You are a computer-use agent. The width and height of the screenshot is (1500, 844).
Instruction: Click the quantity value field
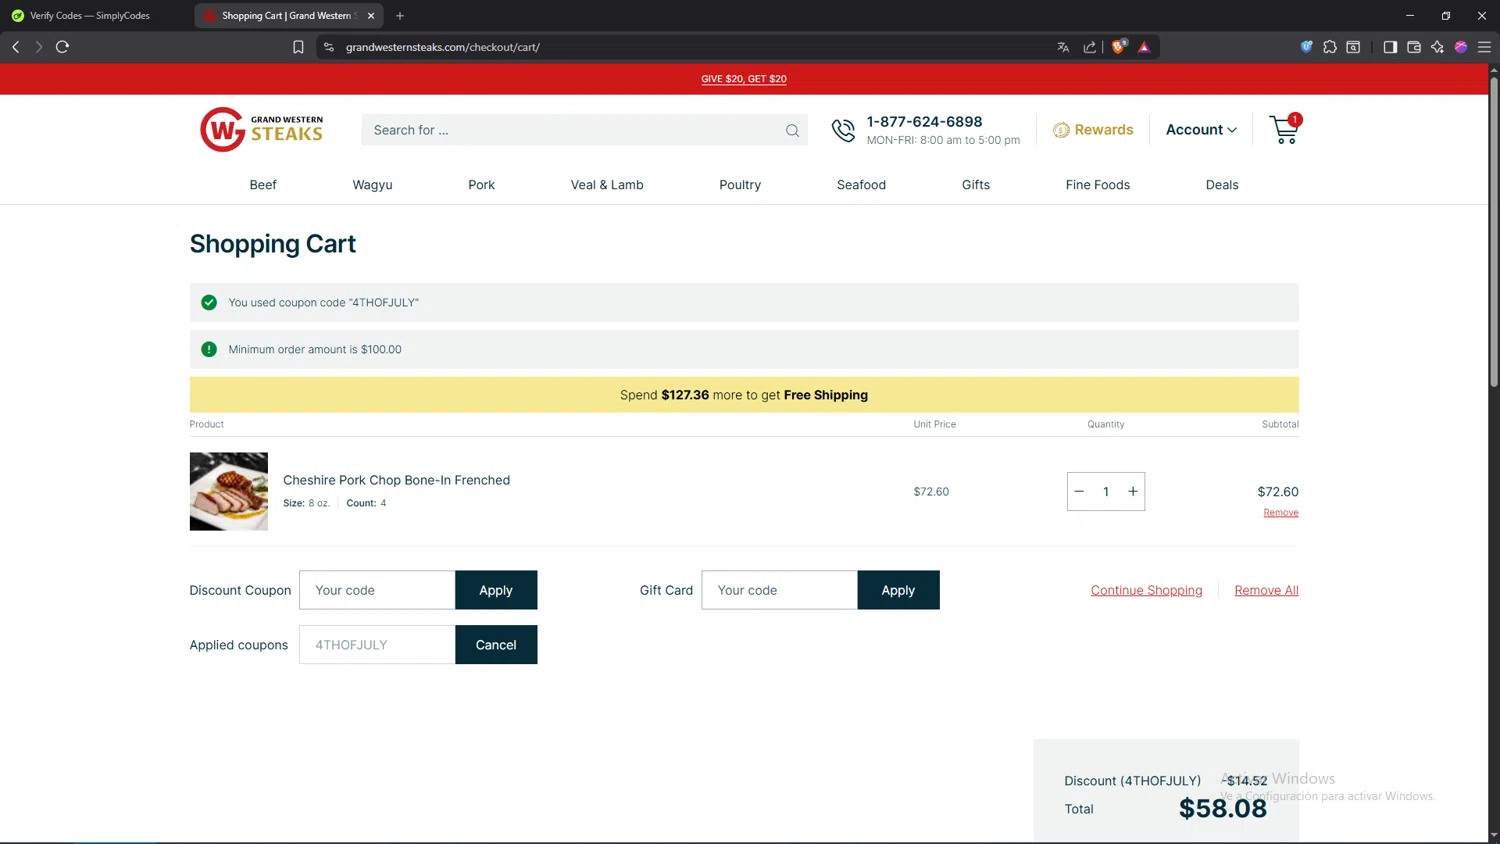1106,491
